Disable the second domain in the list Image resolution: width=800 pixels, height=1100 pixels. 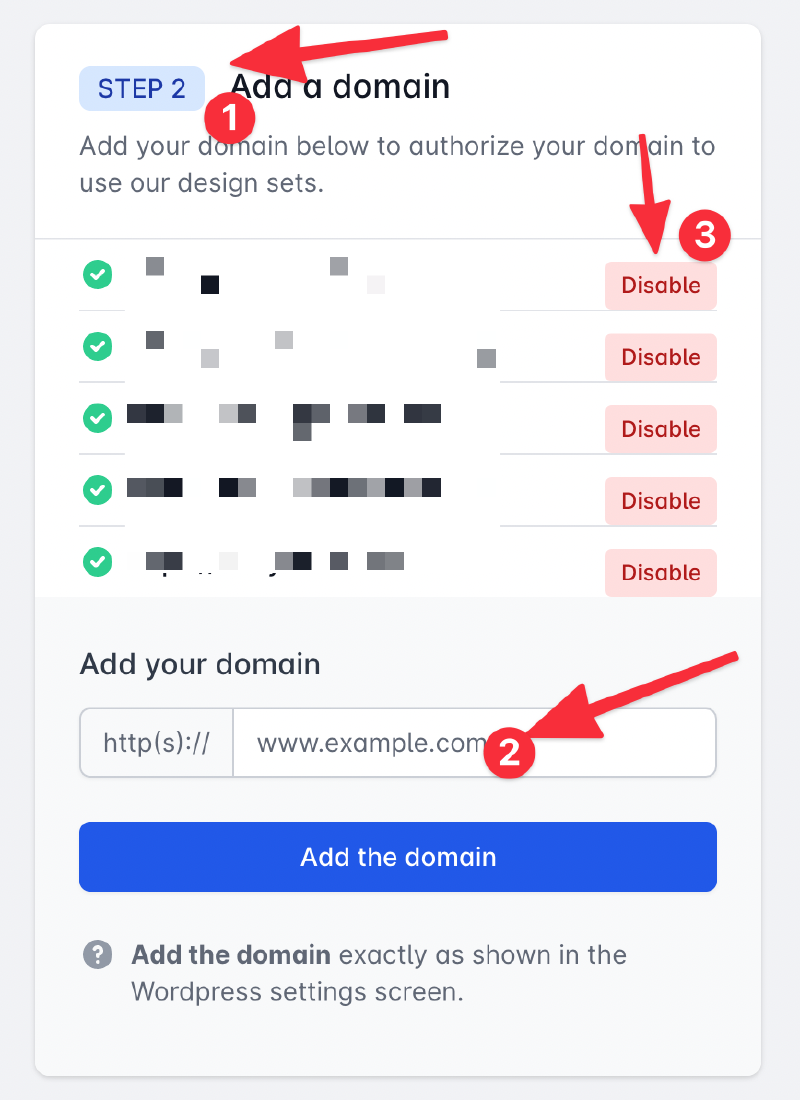tap(661, 357)
